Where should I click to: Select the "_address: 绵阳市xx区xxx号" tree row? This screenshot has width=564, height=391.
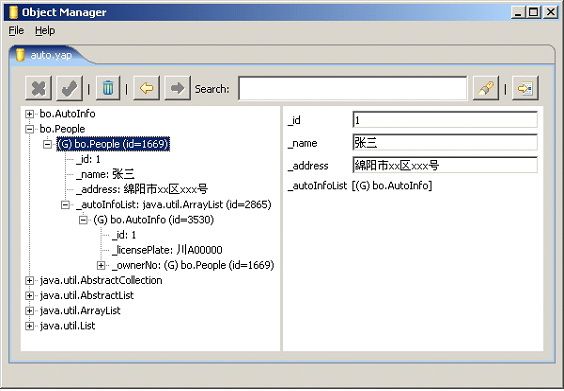point(142,190)
